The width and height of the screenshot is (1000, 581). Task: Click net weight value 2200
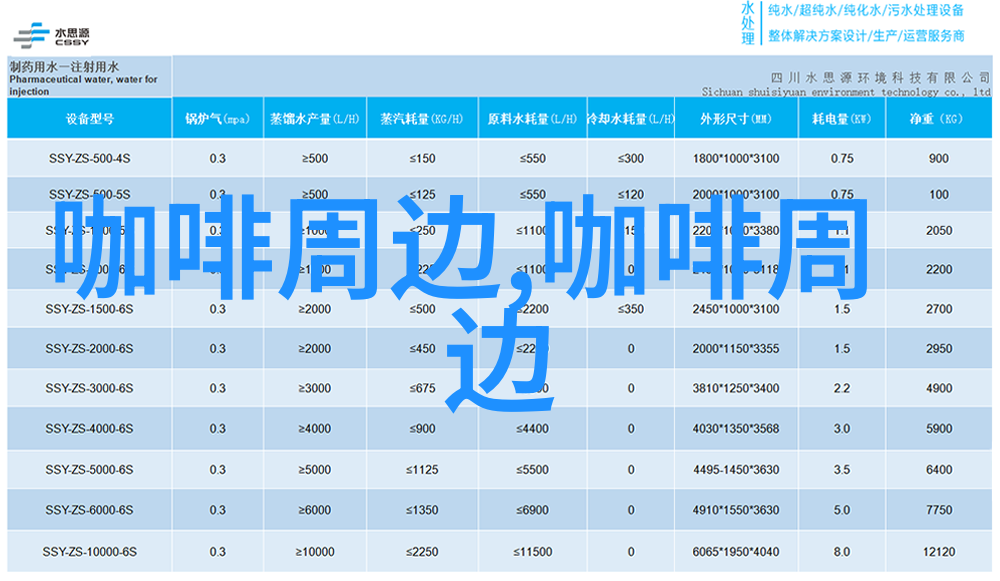tap(939, 270)
